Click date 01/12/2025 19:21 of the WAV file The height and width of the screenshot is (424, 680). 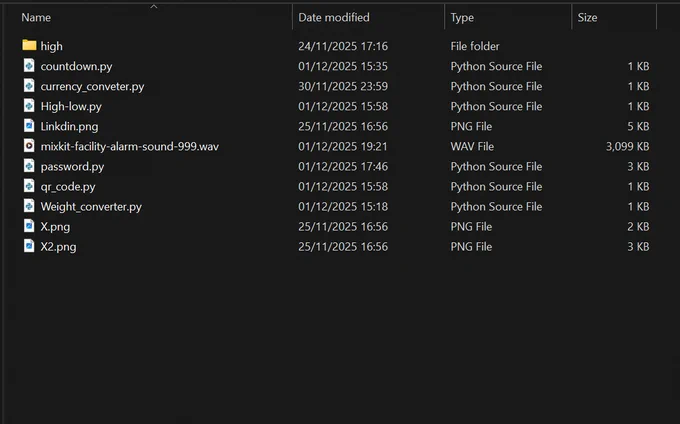[x=343, y=147]
